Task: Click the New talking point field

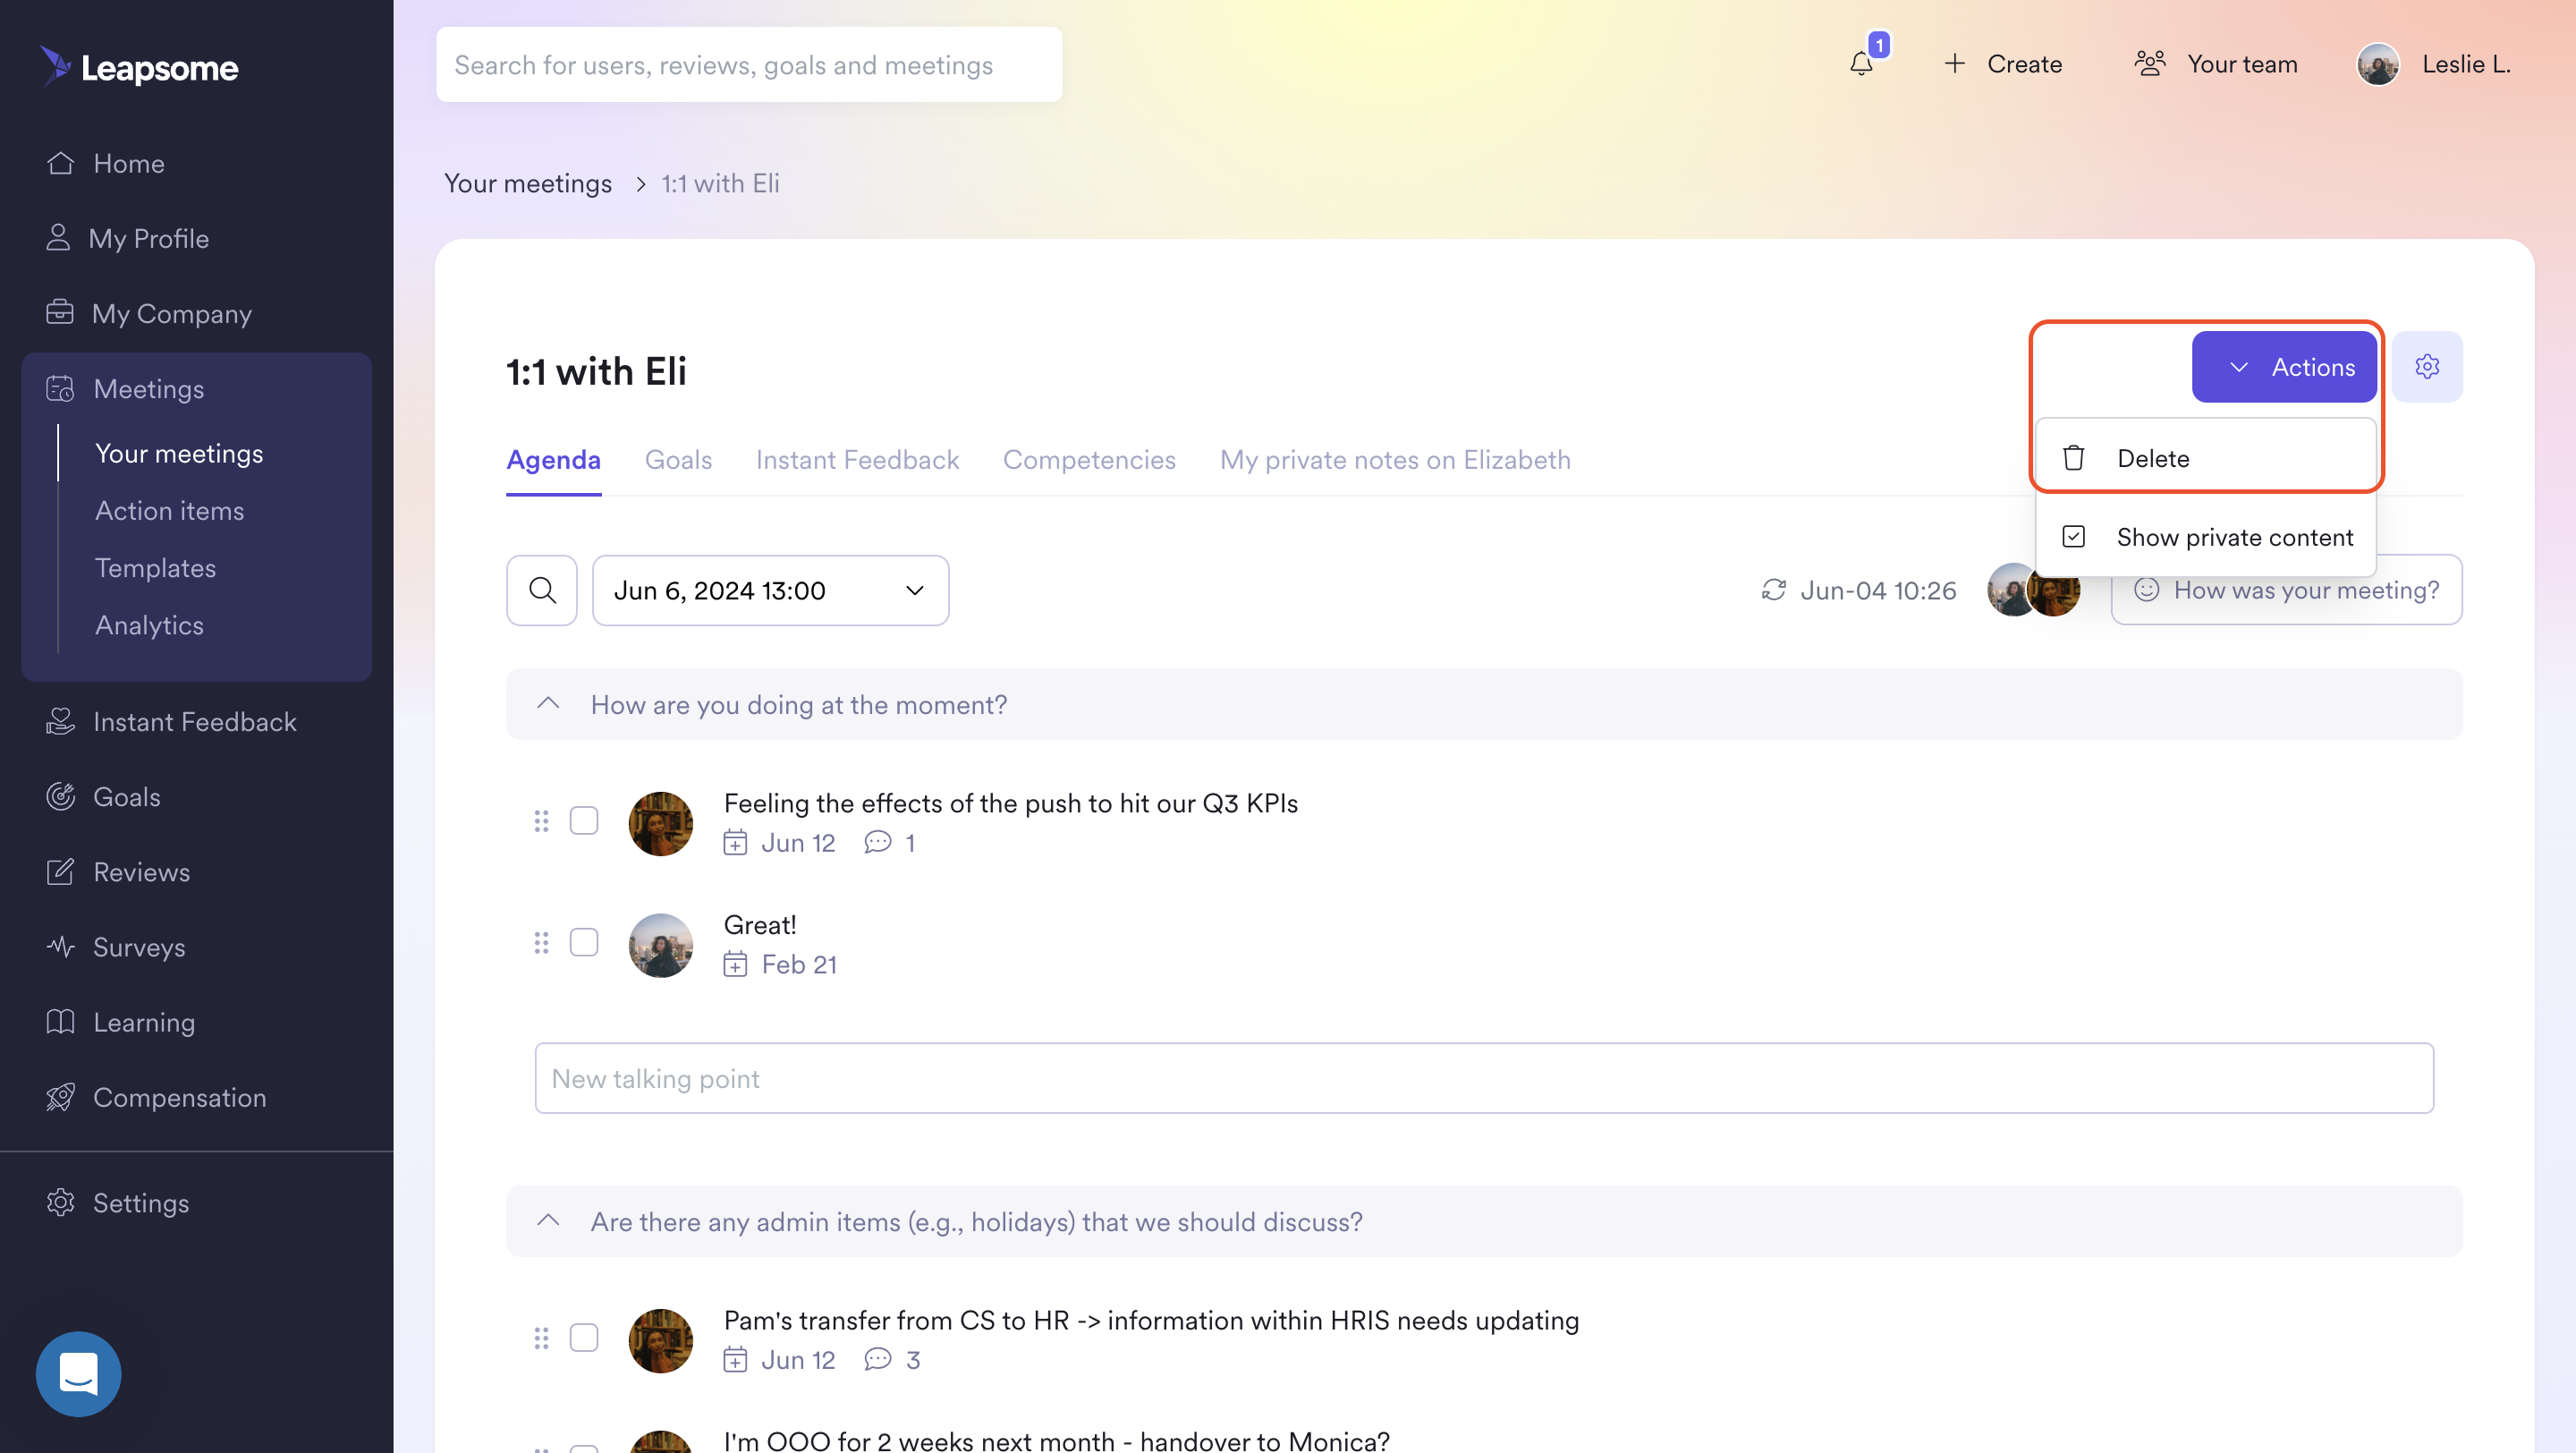Action: tap(1484, 1078)
